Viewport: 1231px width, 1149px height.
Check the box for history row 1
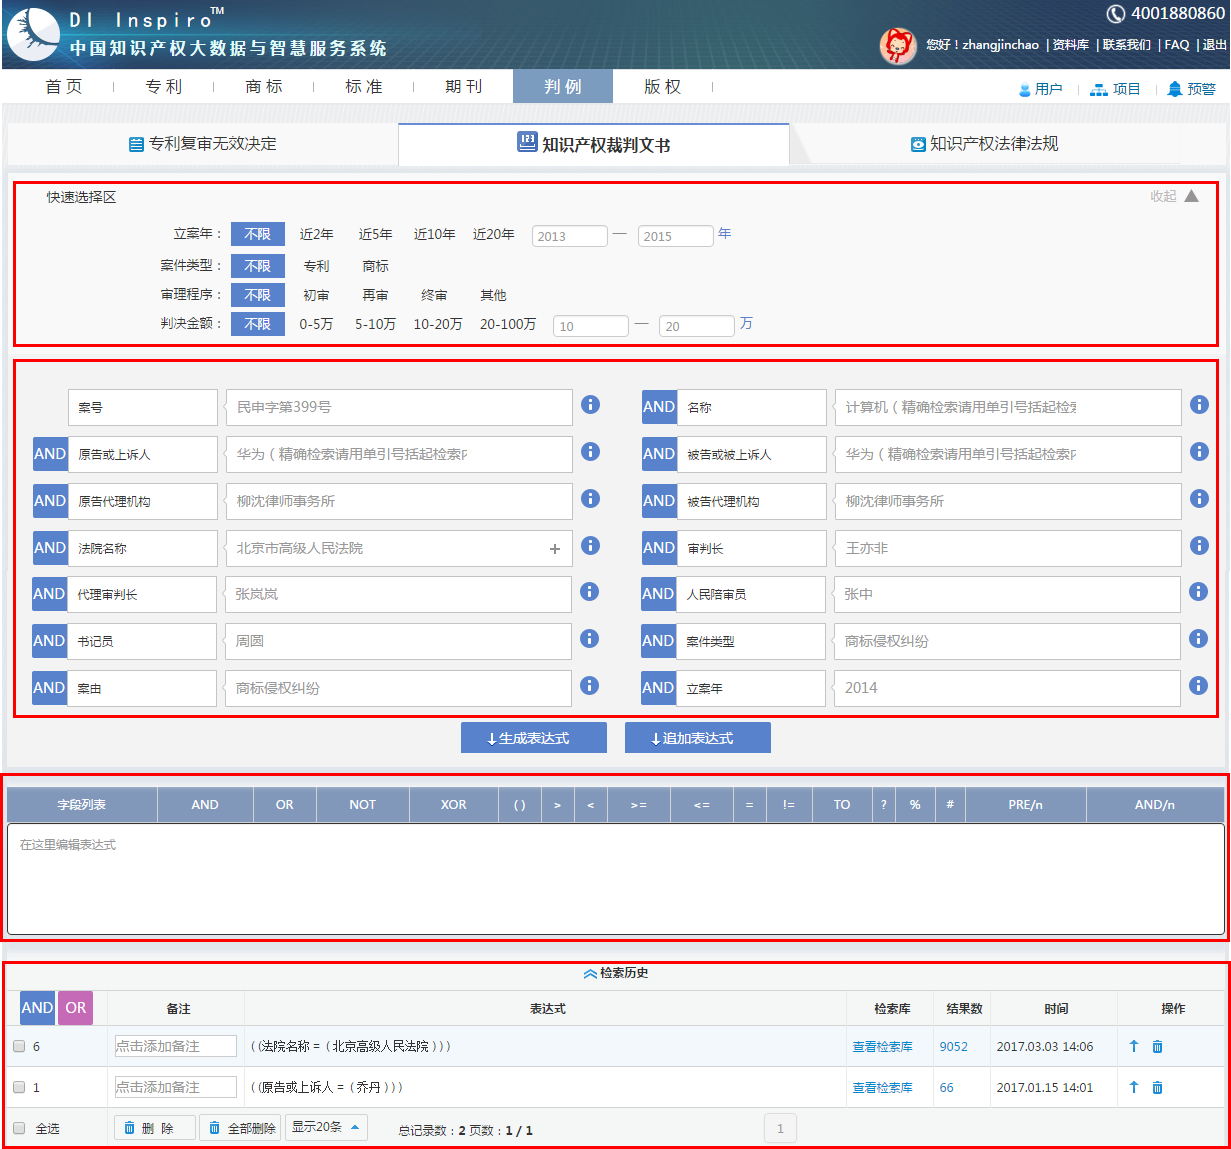pos(19,1088)
